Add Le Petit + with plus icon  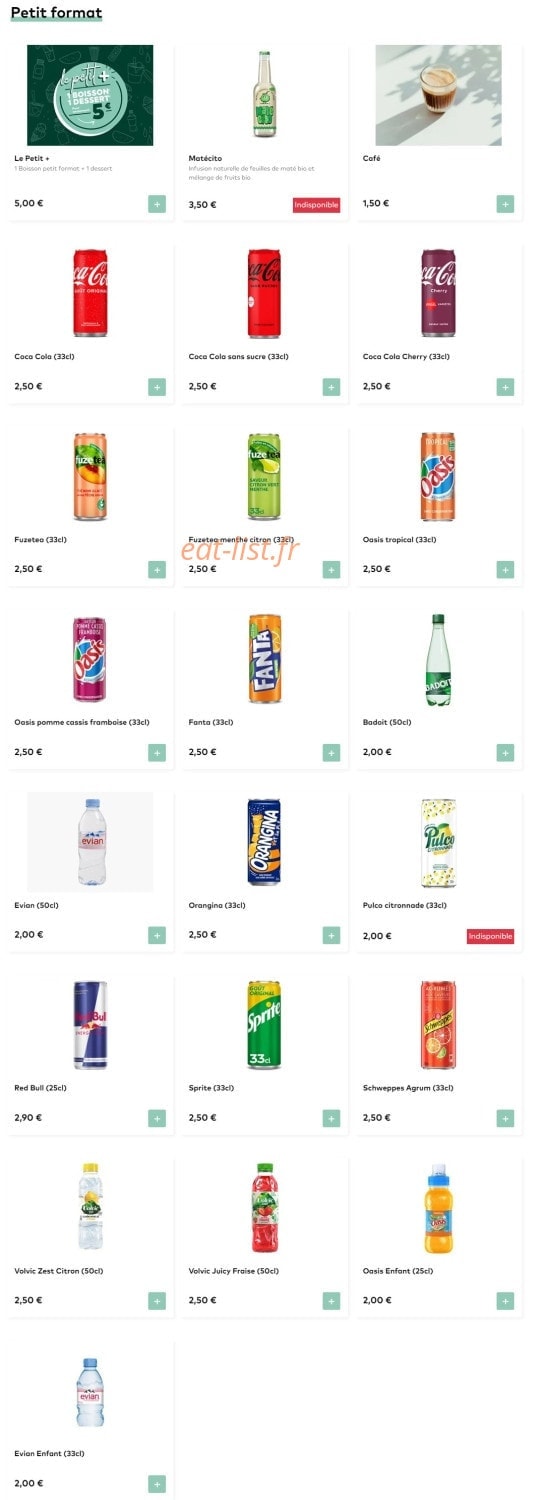pyautogui.click(x=157, y=204)
